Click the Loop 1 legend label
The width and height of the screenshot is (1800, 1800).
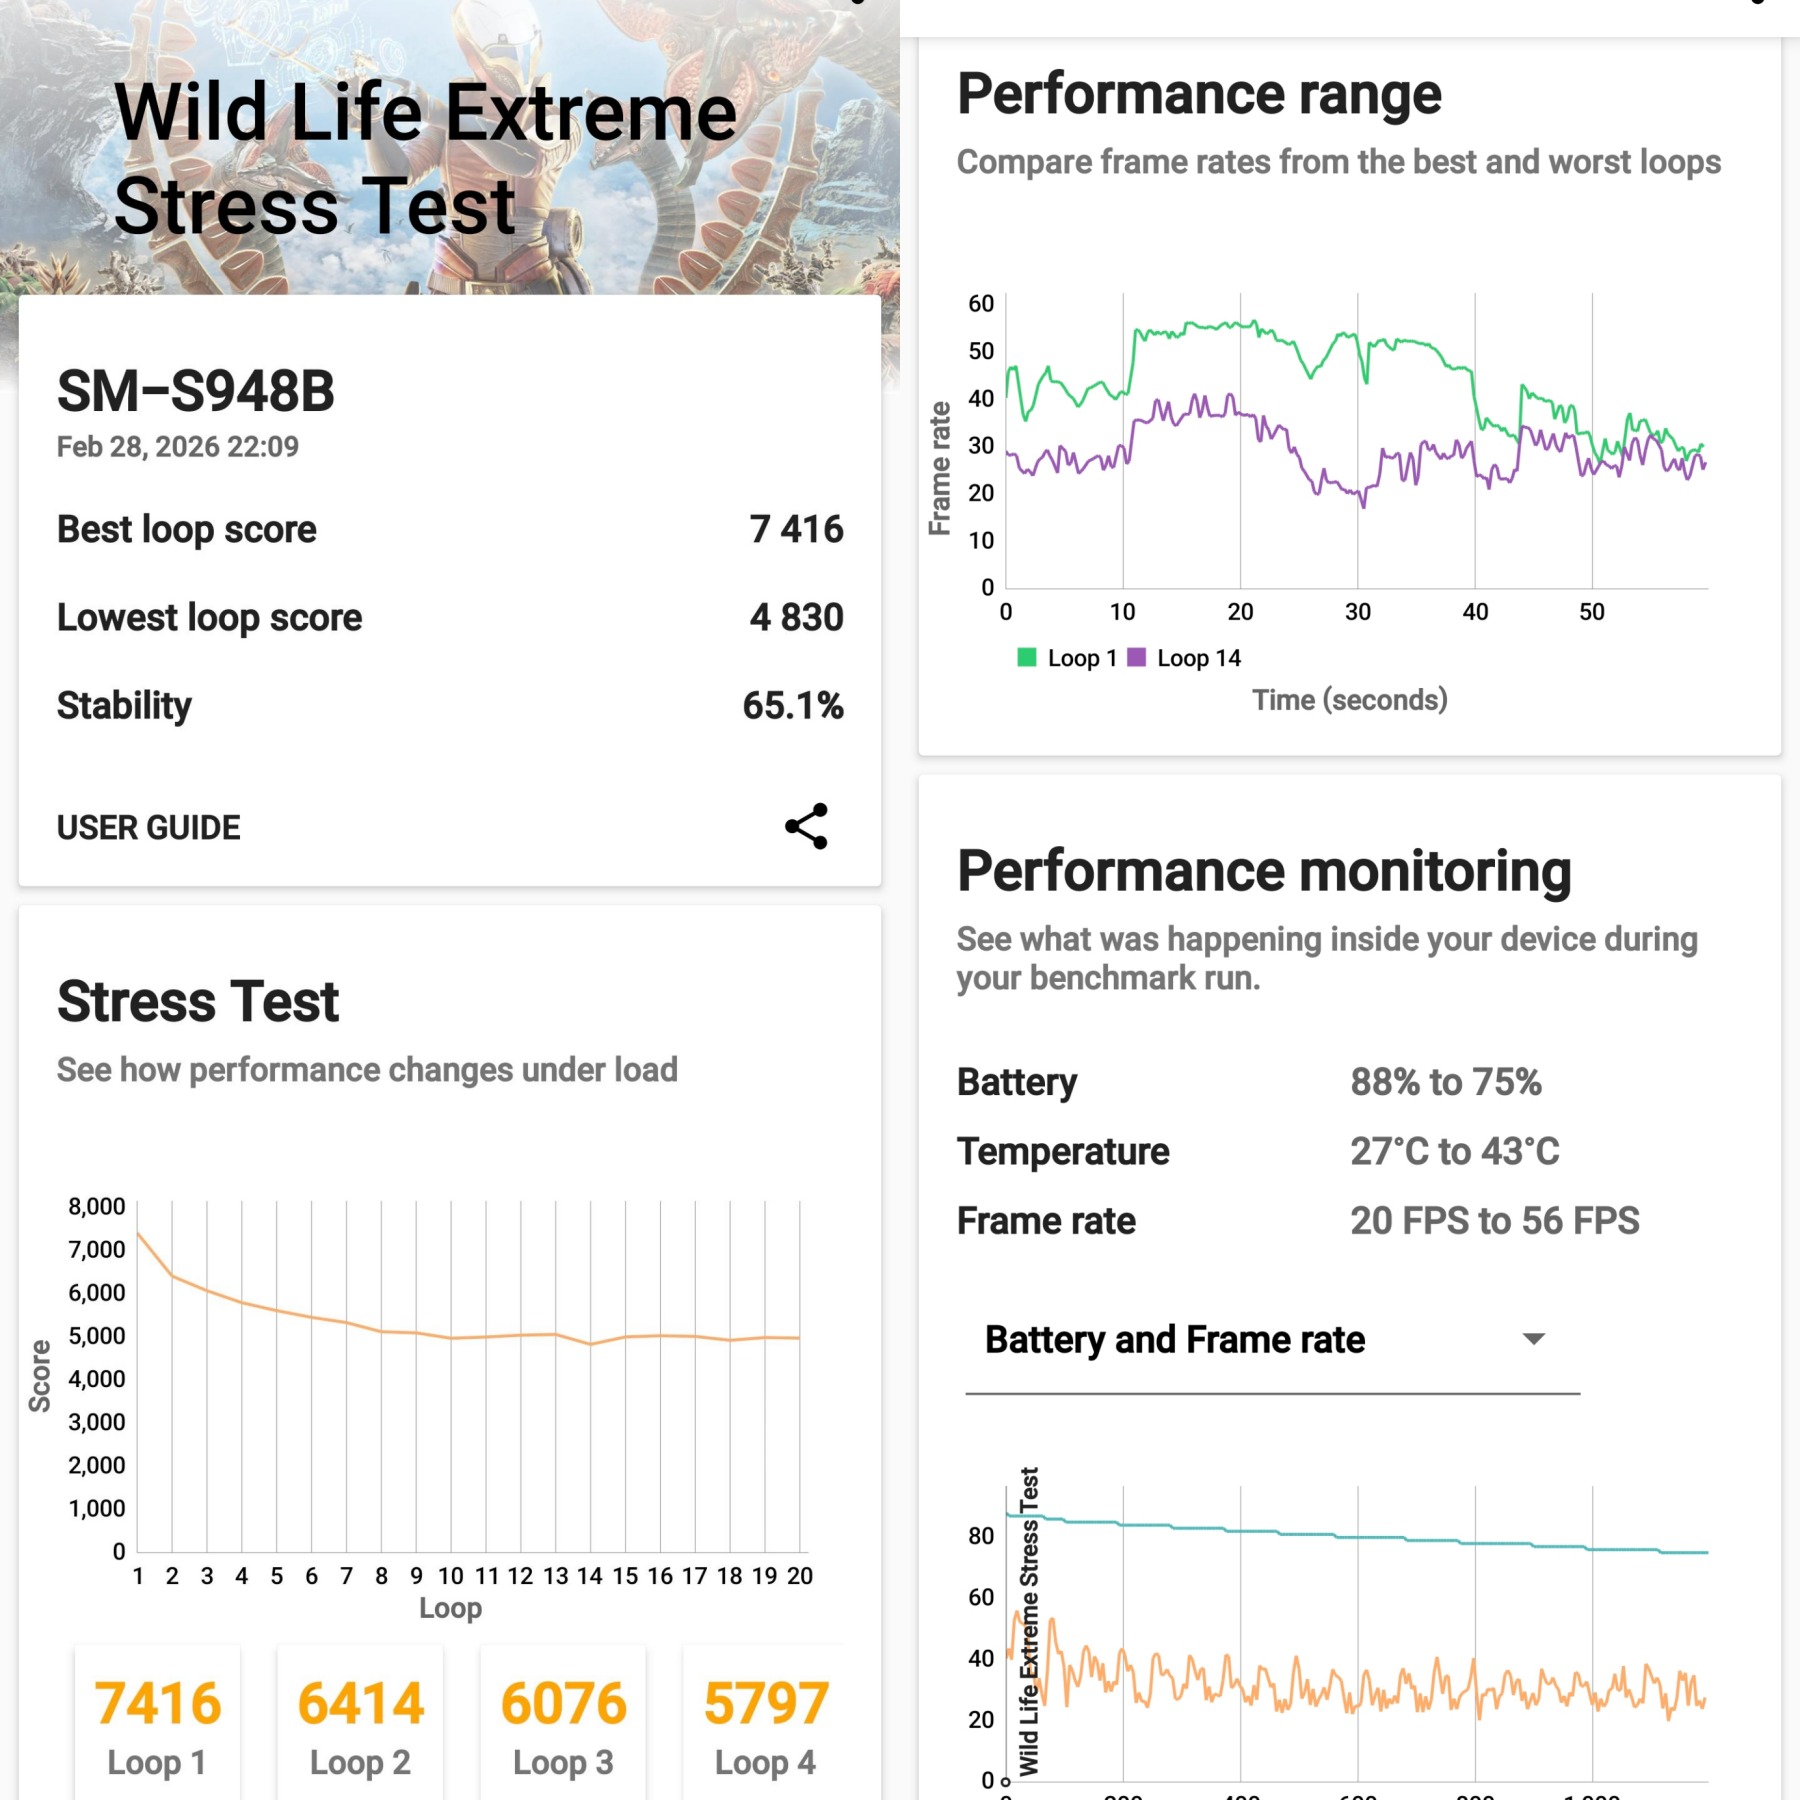click(x=1081, y=658)
